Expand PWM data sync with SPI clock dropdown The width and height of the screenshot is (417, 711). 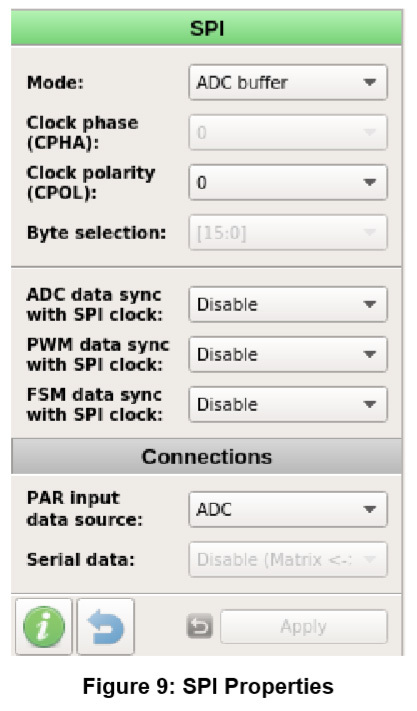coord(288,354)
